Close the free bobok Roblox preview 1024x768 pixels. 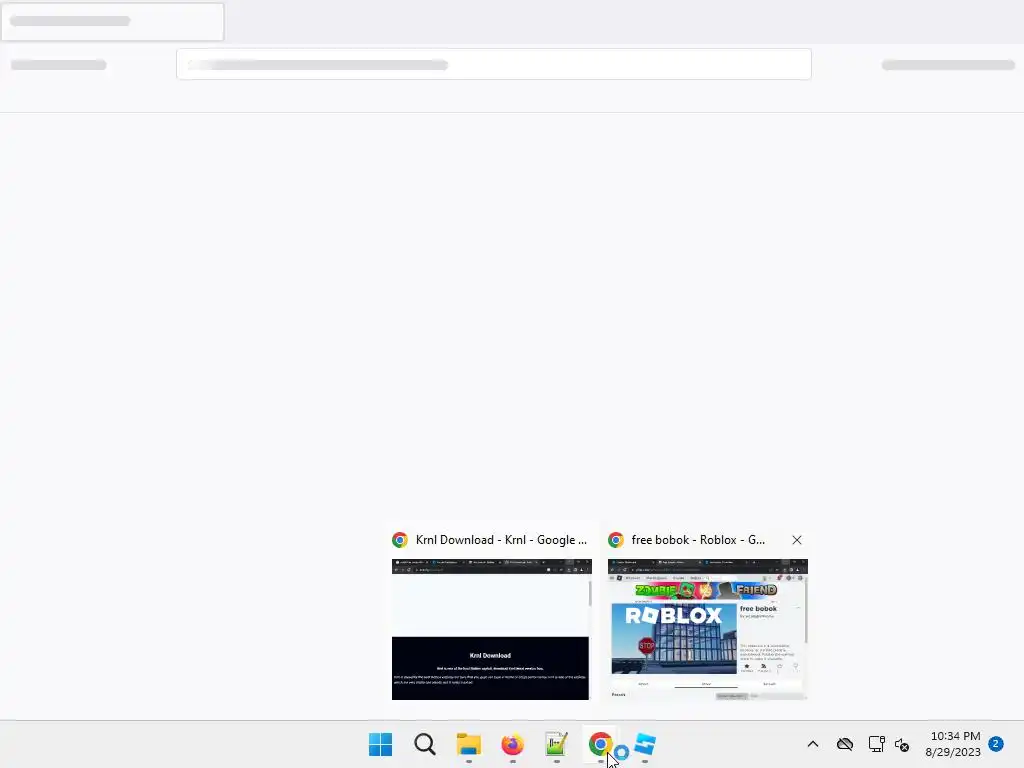(x=797, y=540)
